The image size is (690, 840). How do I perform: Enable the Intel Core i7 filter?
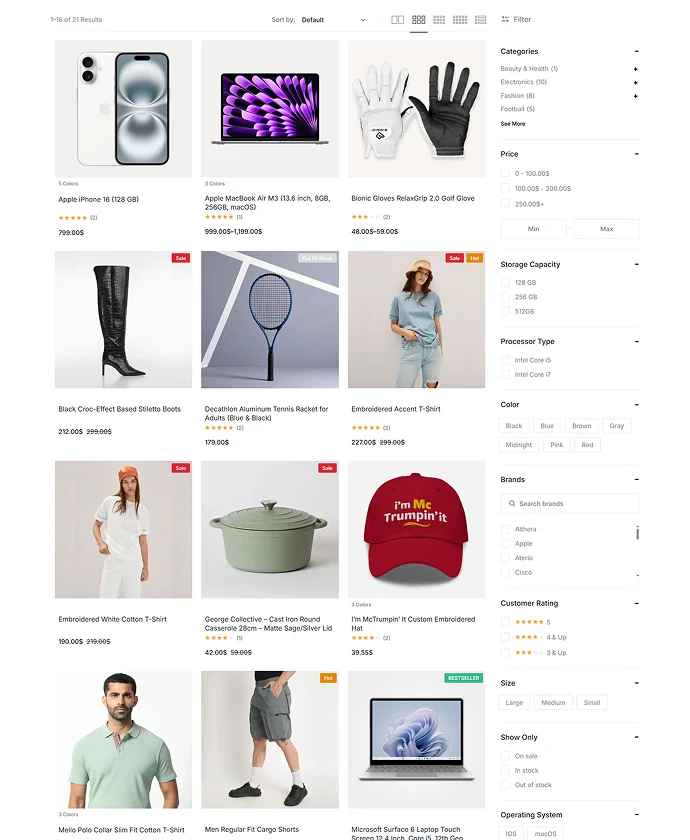coord(505,374)
